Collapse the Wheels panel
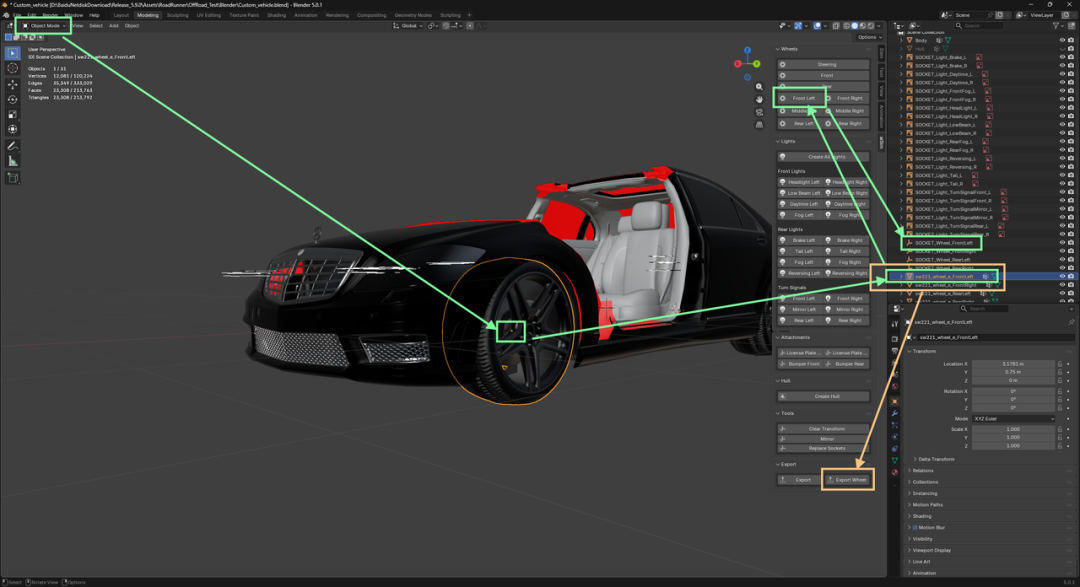Screen dimensions: 1080x587 [x=787, y=49]
